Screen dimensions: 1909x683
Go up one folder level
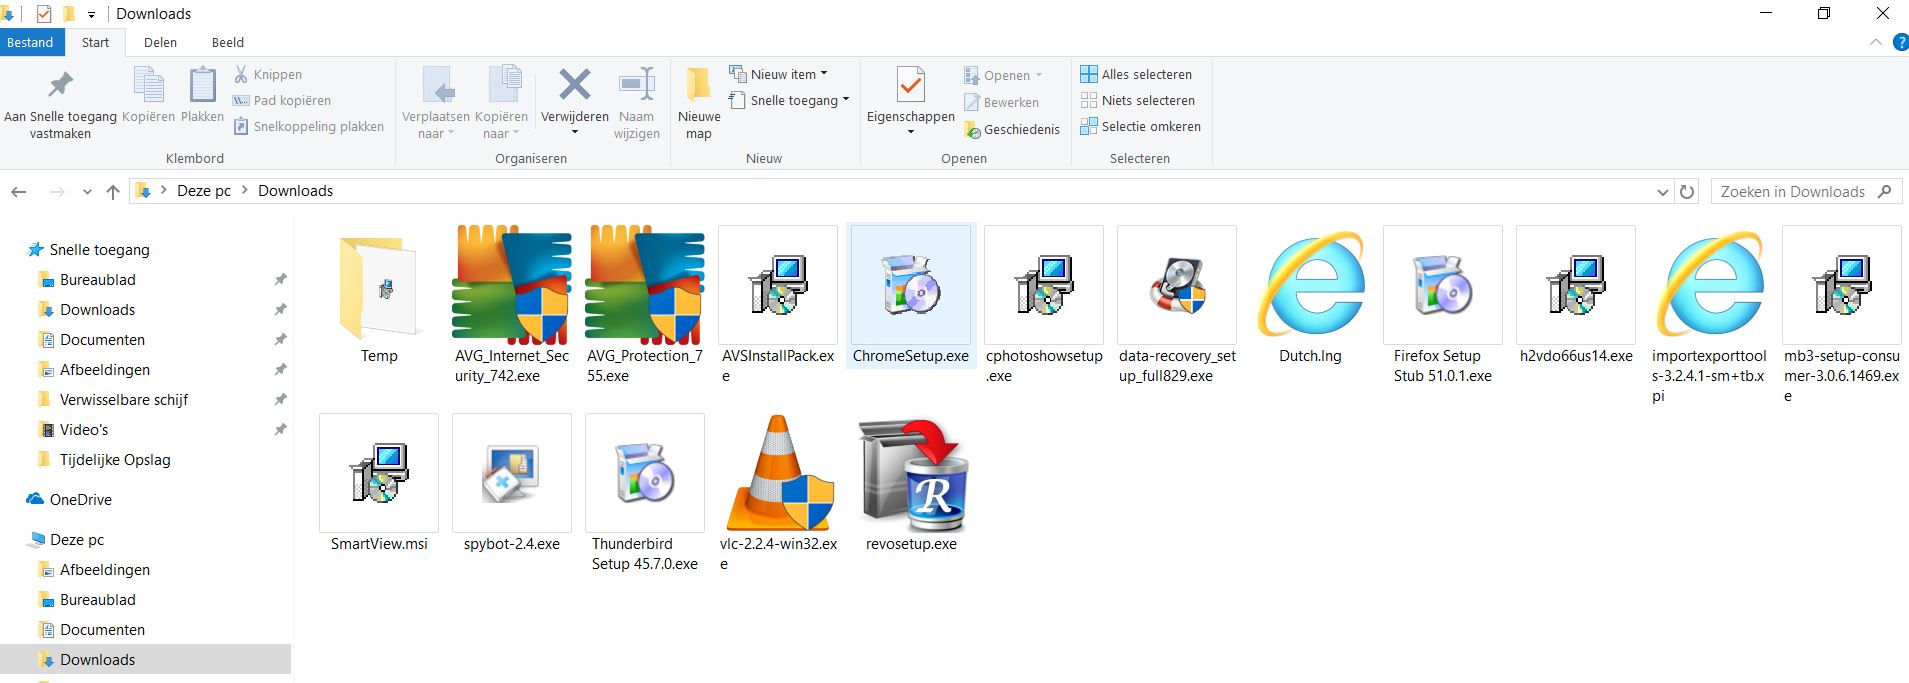112,191
